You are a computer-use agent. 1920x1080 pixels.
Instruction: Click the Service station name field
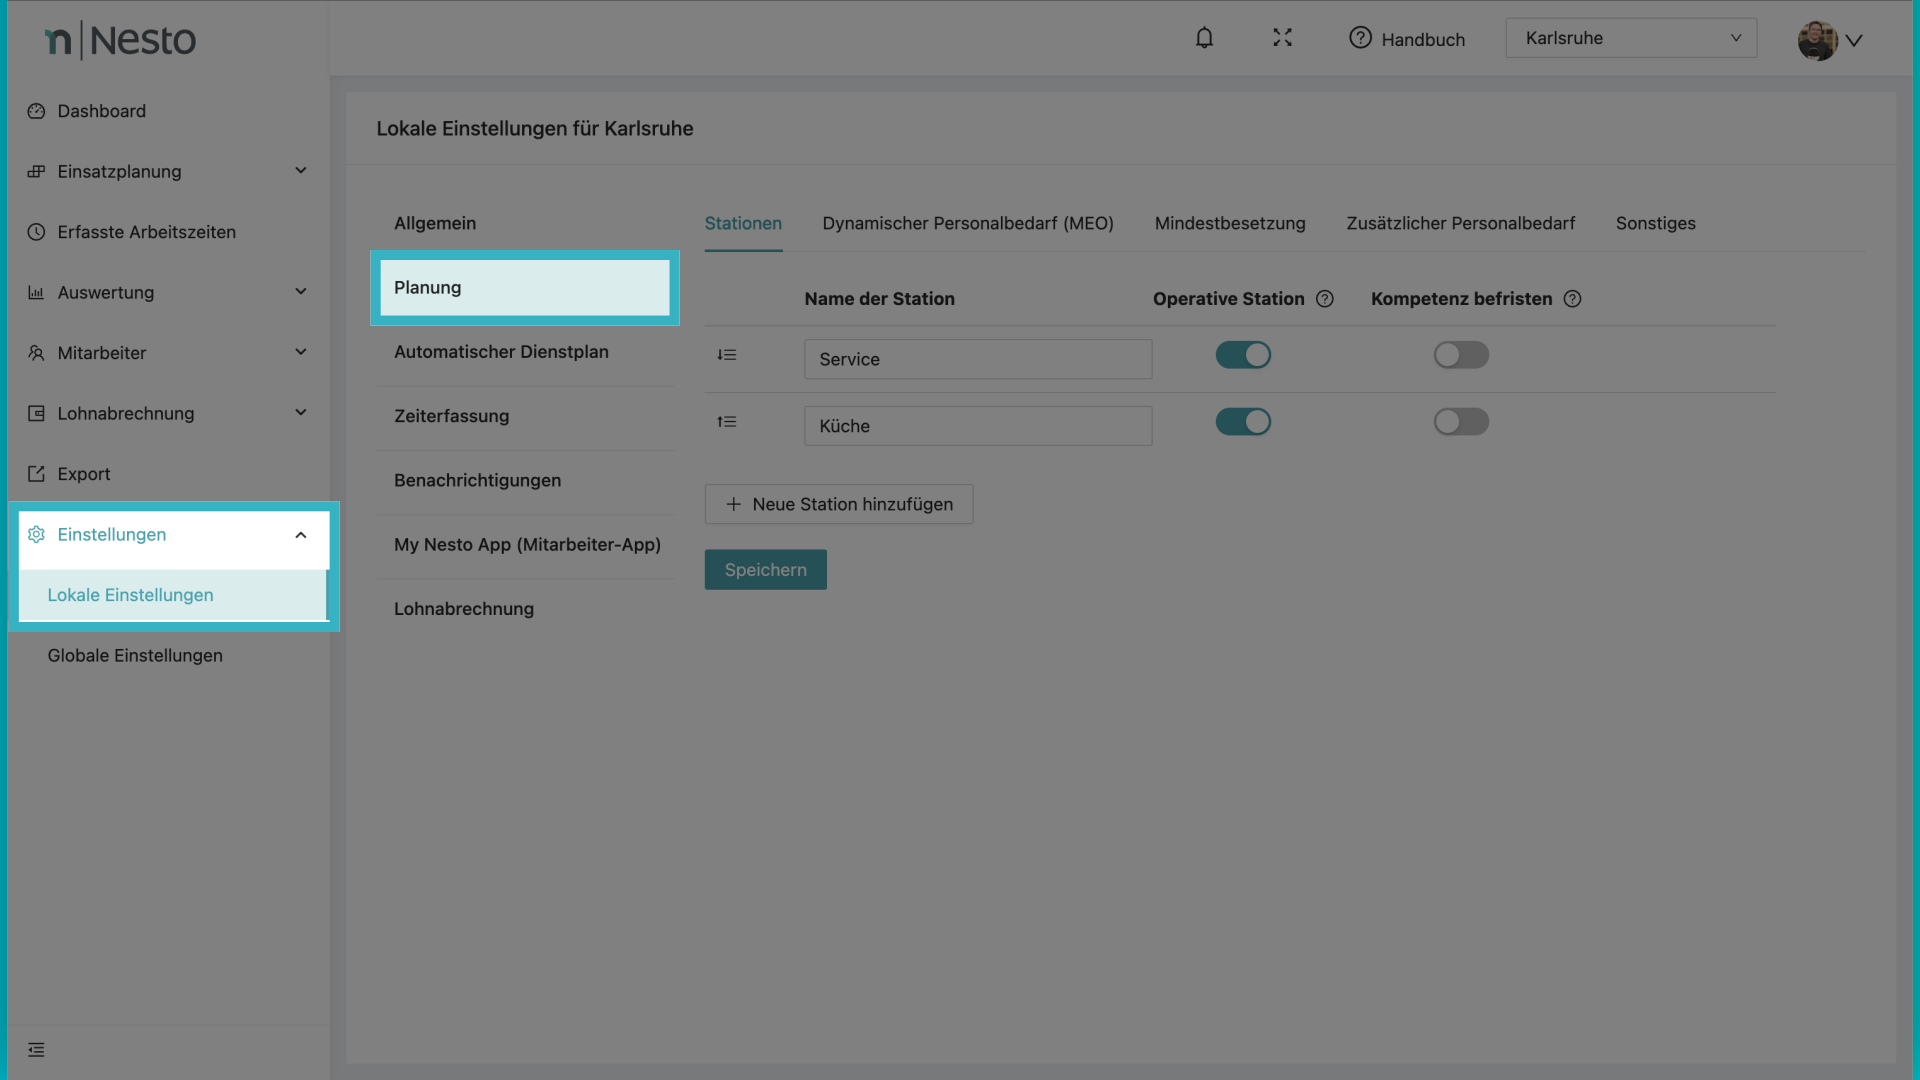coord(977,359)
